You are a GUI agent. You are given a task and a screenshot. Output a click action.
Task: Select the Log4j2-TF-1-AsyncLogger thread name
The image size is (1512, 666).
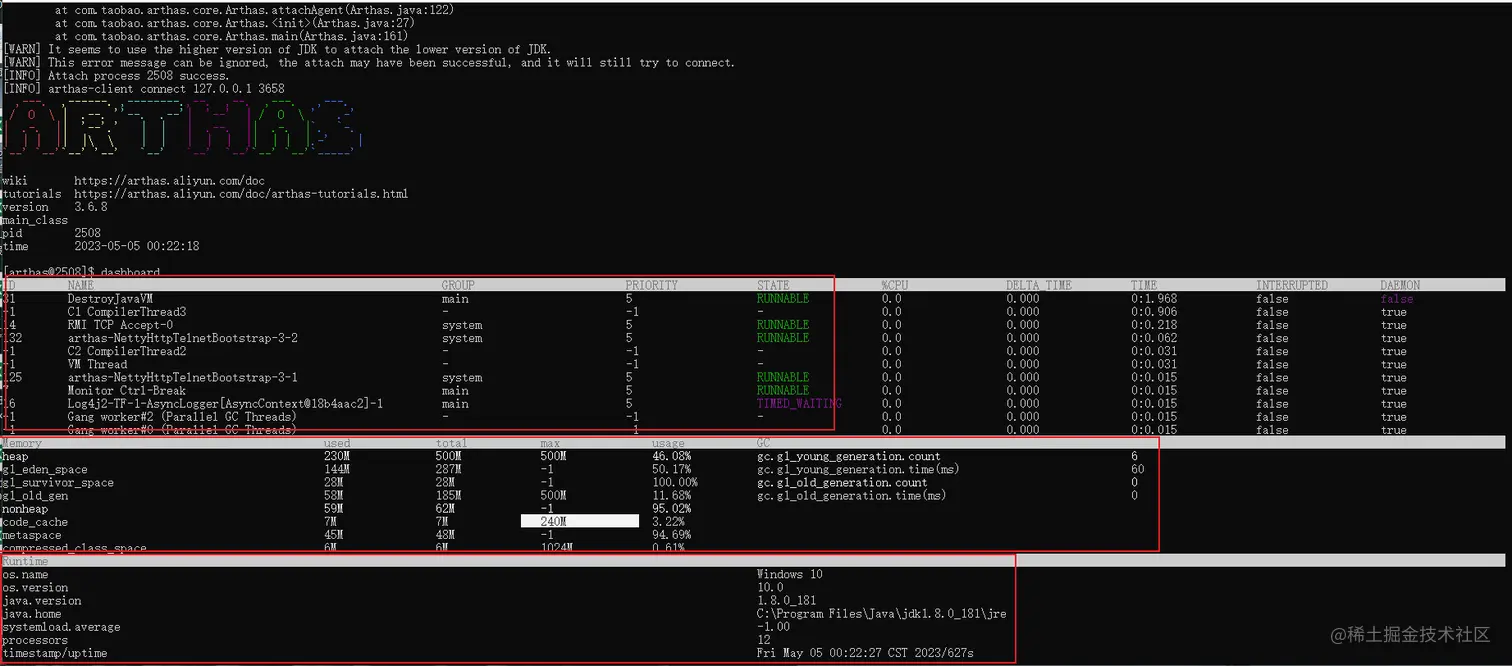pos(226,403)
